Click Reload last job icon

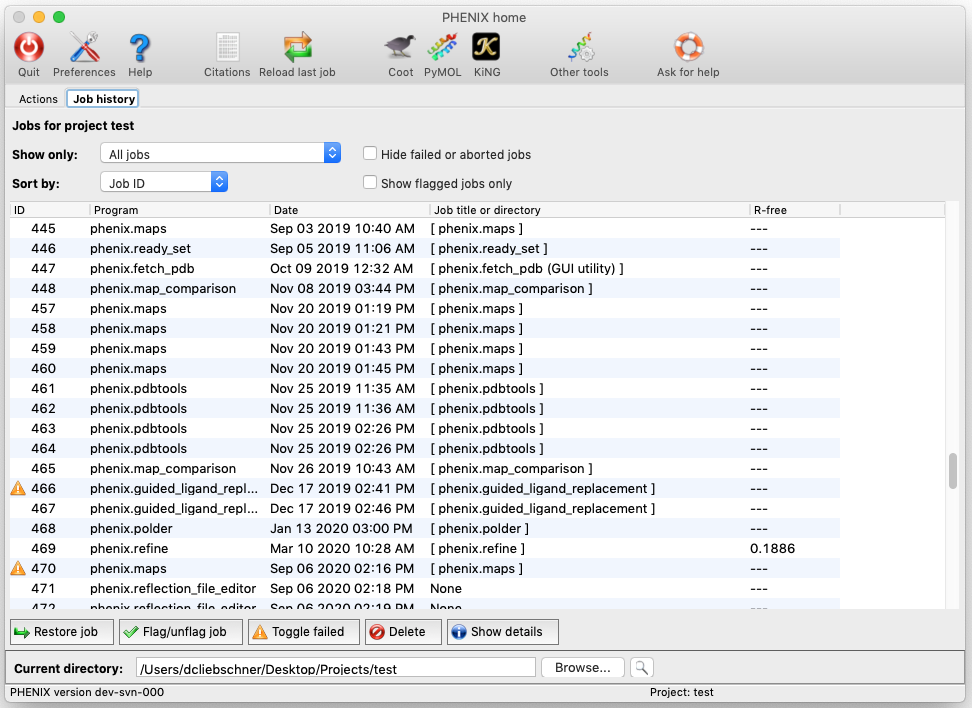297,48
